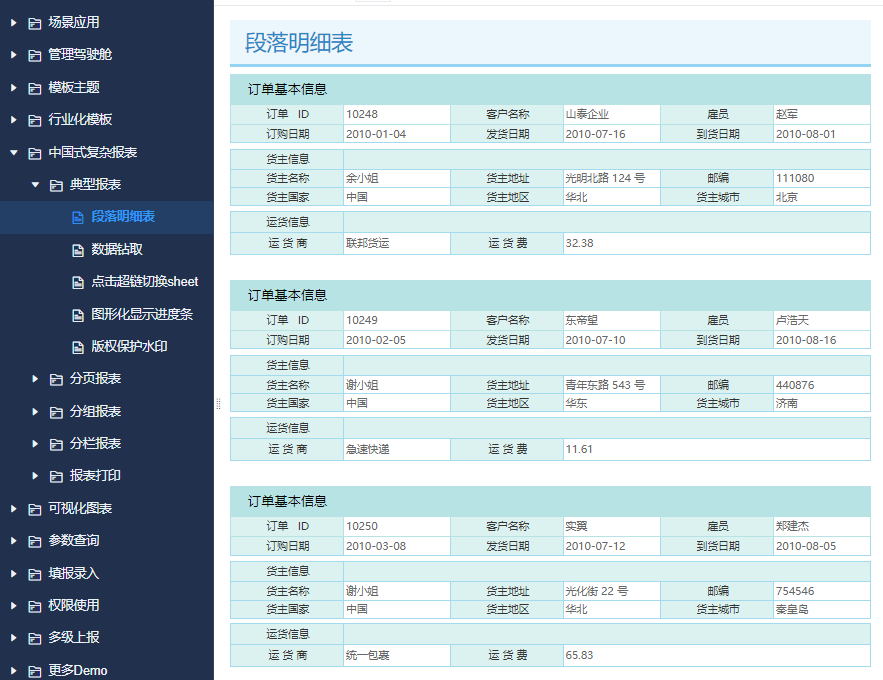Click the folder icon beside 报表打印
The width and height of the screenshot is (883, 680).
[56, 476]
